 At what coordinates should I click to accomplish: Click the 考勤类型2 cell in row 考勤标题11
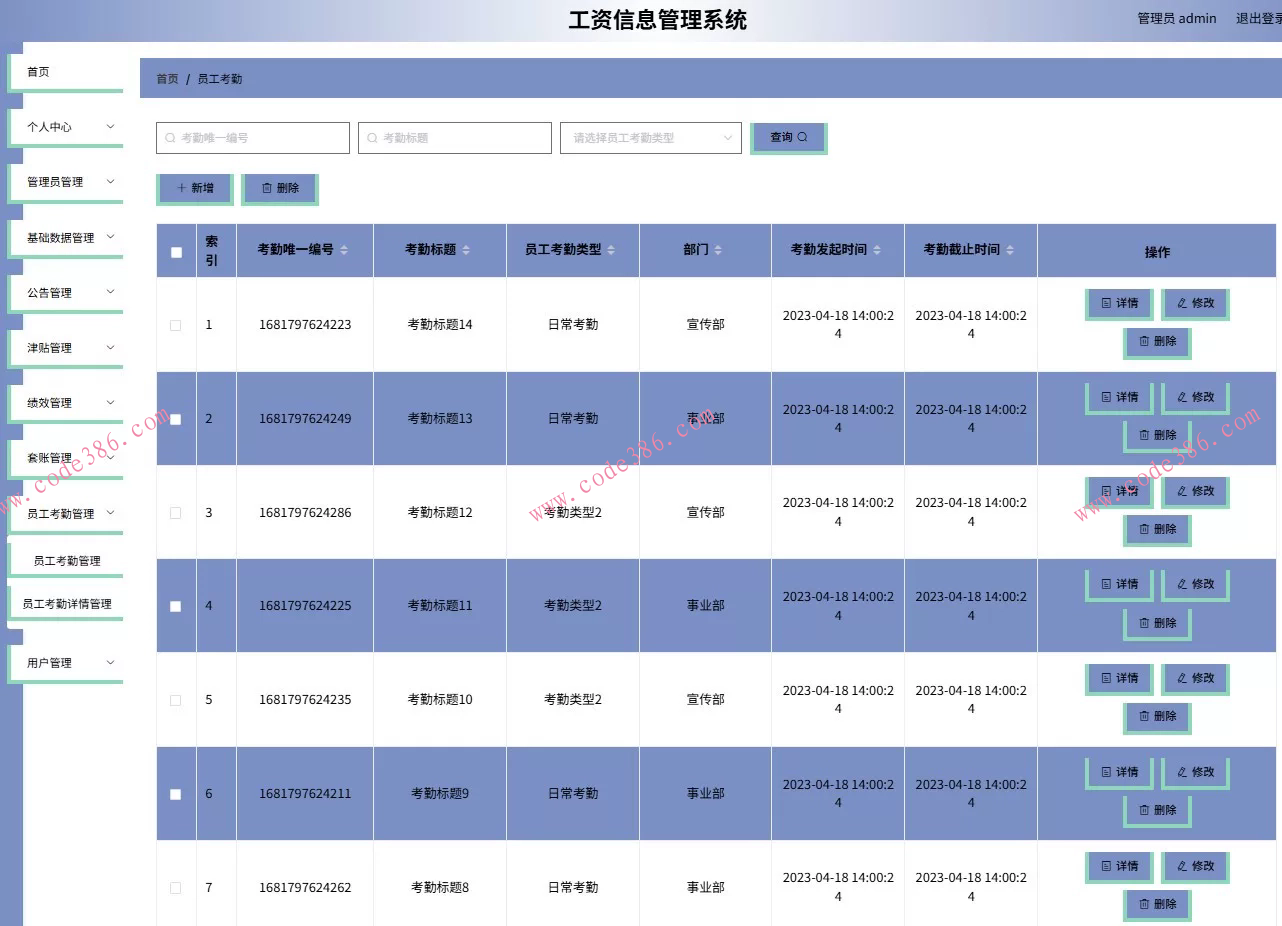573,606
